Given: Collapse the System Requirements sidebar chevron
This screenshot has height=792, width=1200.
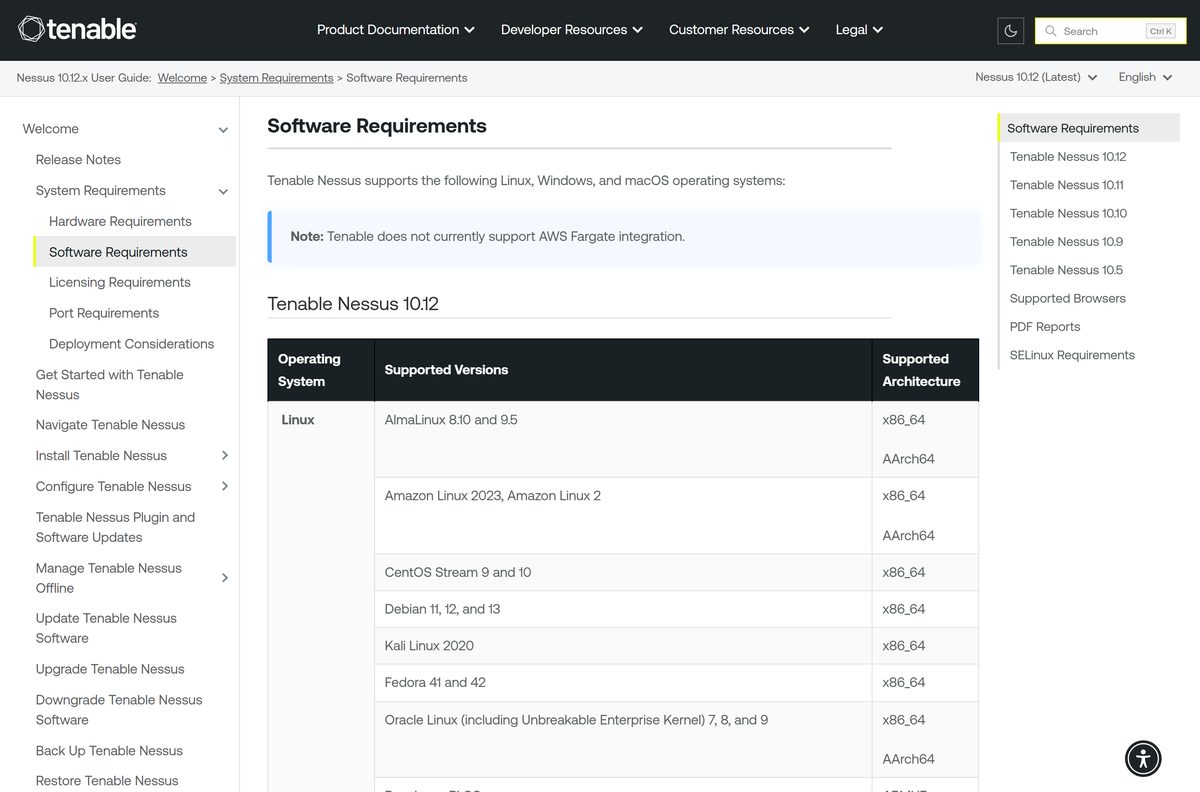Looking at the screenshot, I should [223, 191].
